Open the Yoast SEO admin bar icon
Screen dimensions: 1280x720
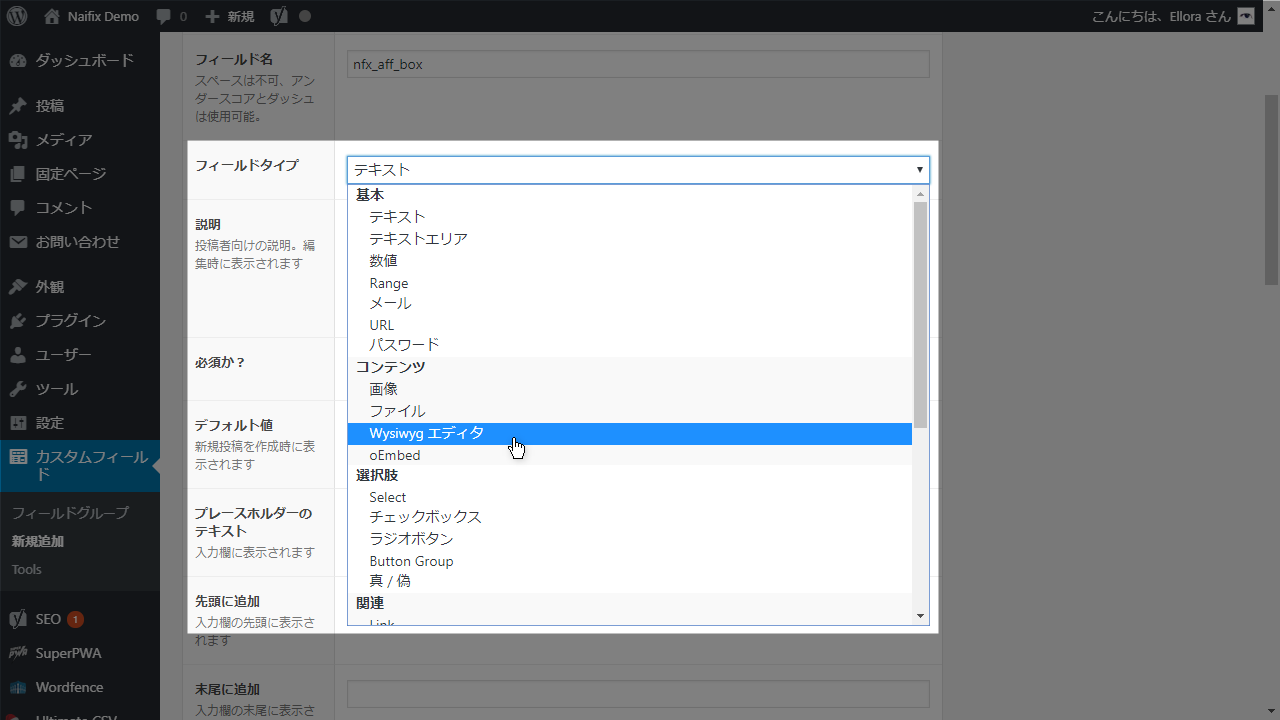280,16
